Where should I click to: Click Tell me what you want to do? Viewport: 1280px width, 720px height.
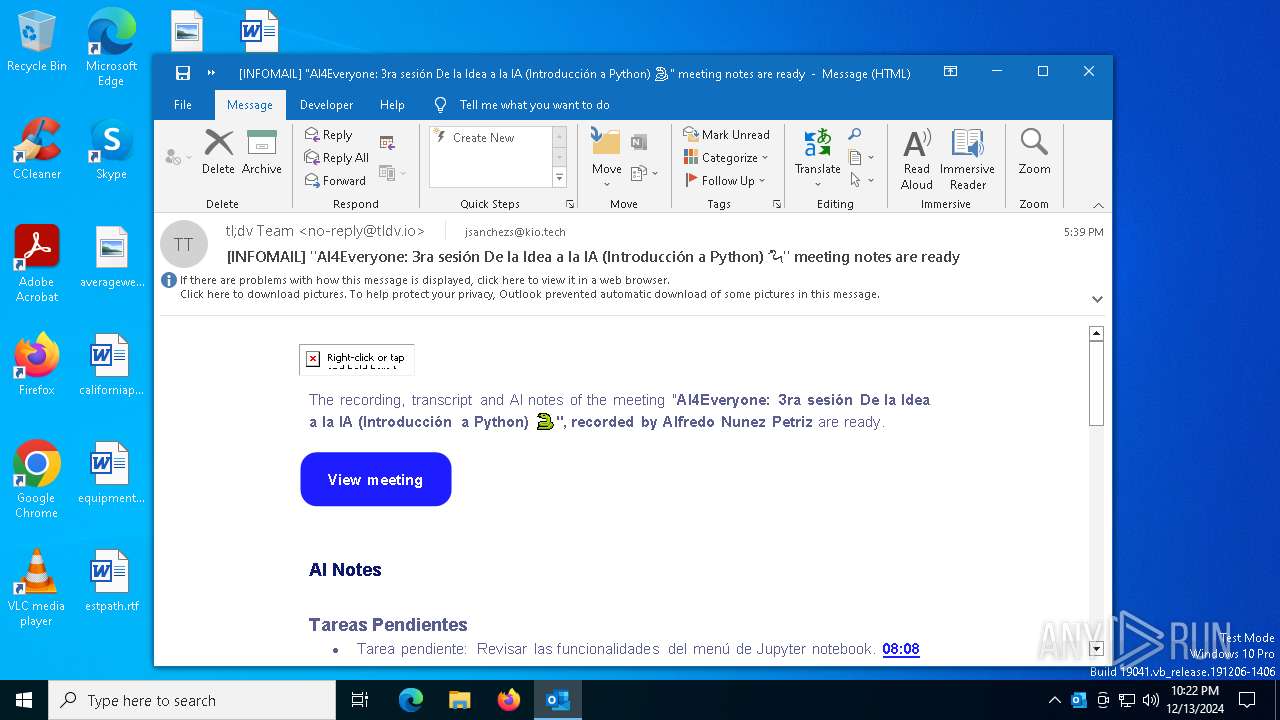534,105
